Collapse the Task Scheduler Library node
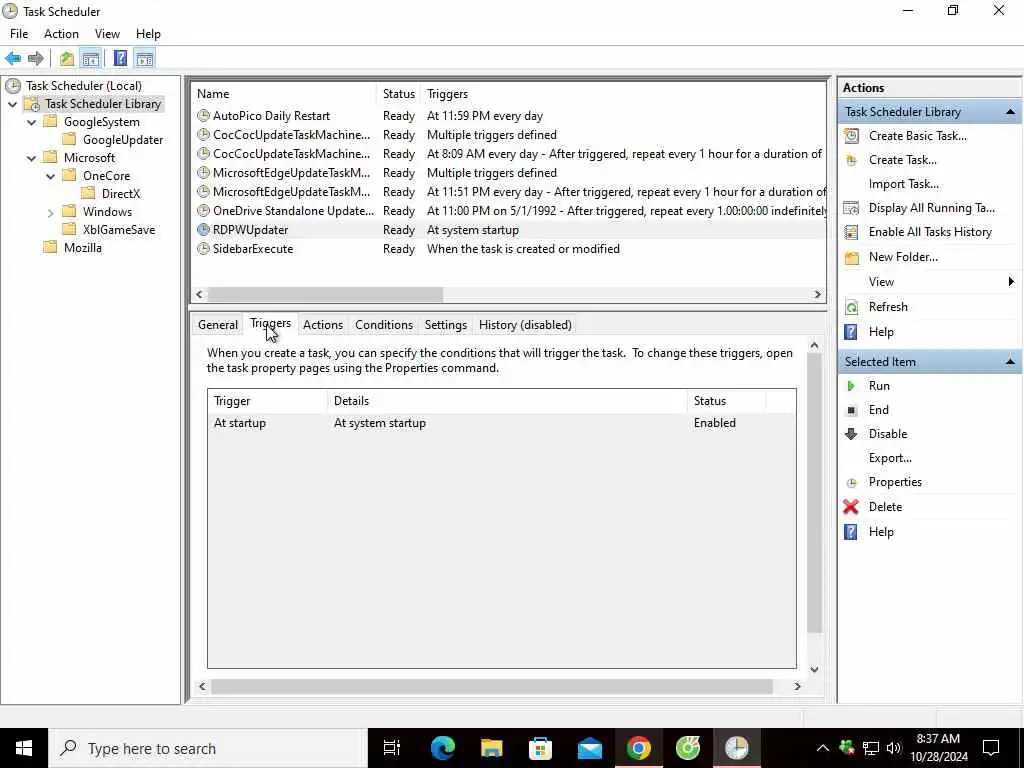The image size is (1024, 768). [12, 104]
